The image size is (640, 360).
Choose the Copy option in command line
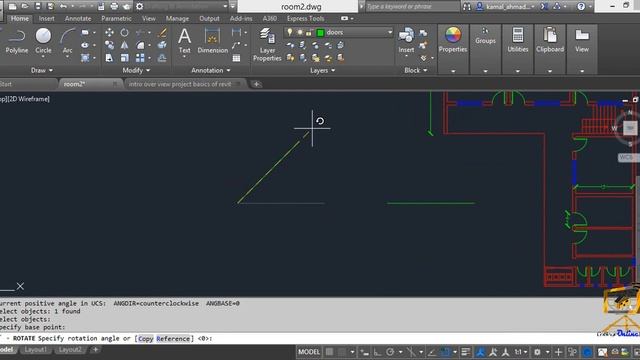[x=145, y=338]
